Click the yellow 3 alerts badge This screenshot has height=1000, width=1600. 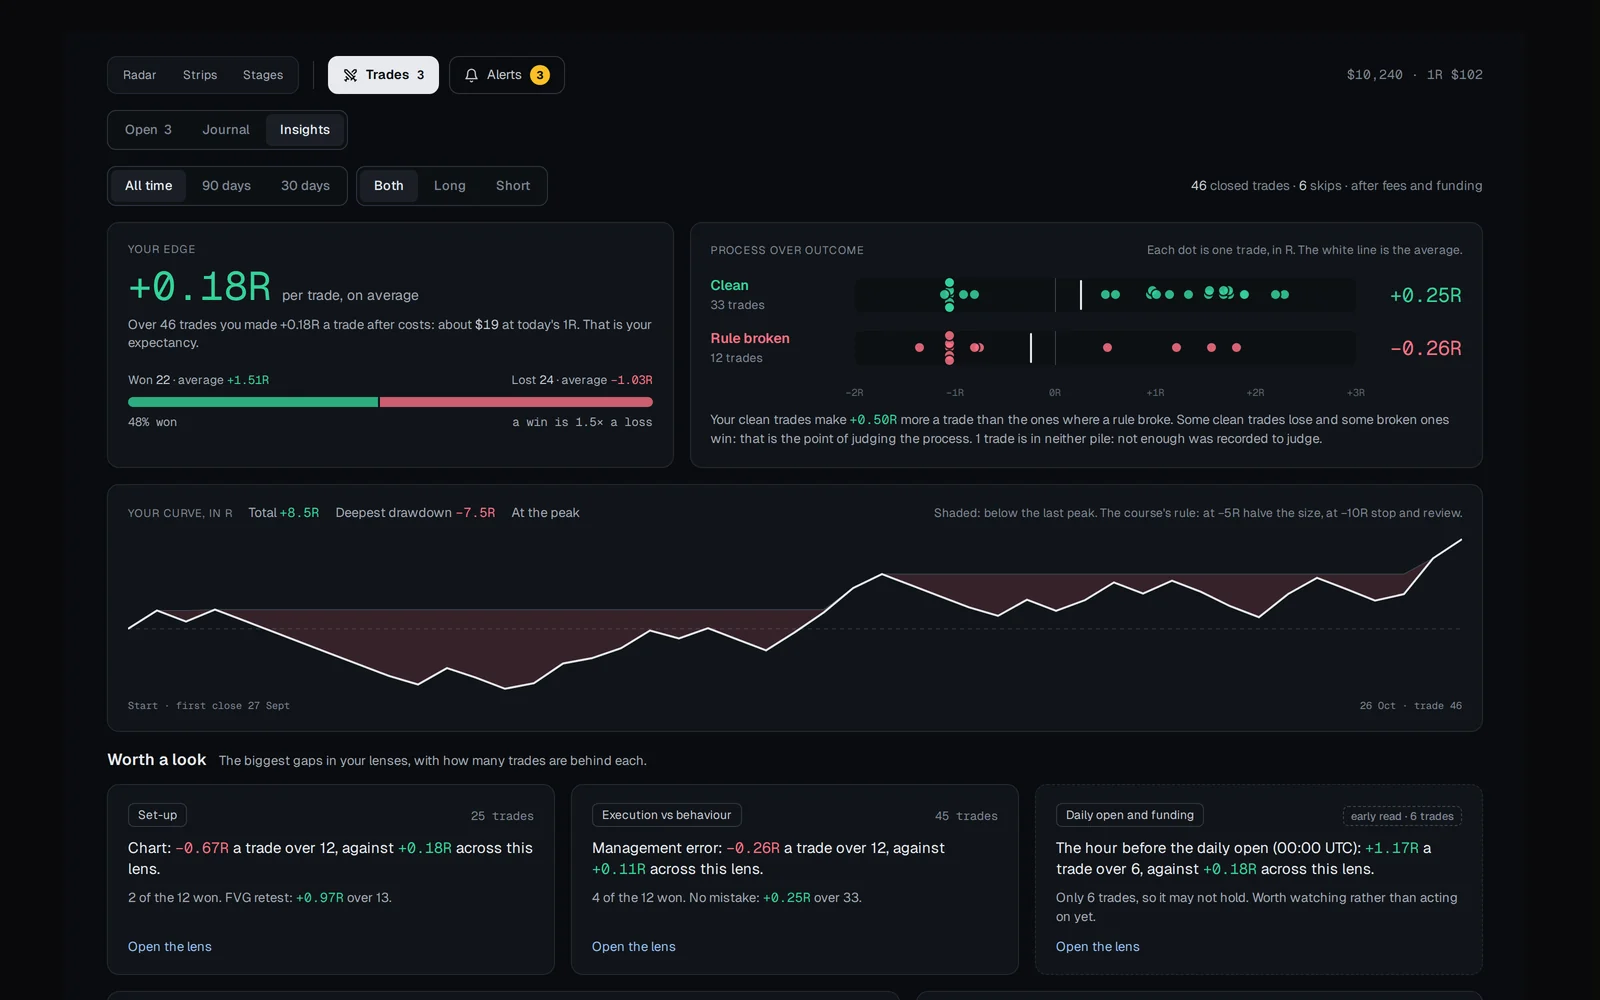pyautogui.click(x=540, y=75)
